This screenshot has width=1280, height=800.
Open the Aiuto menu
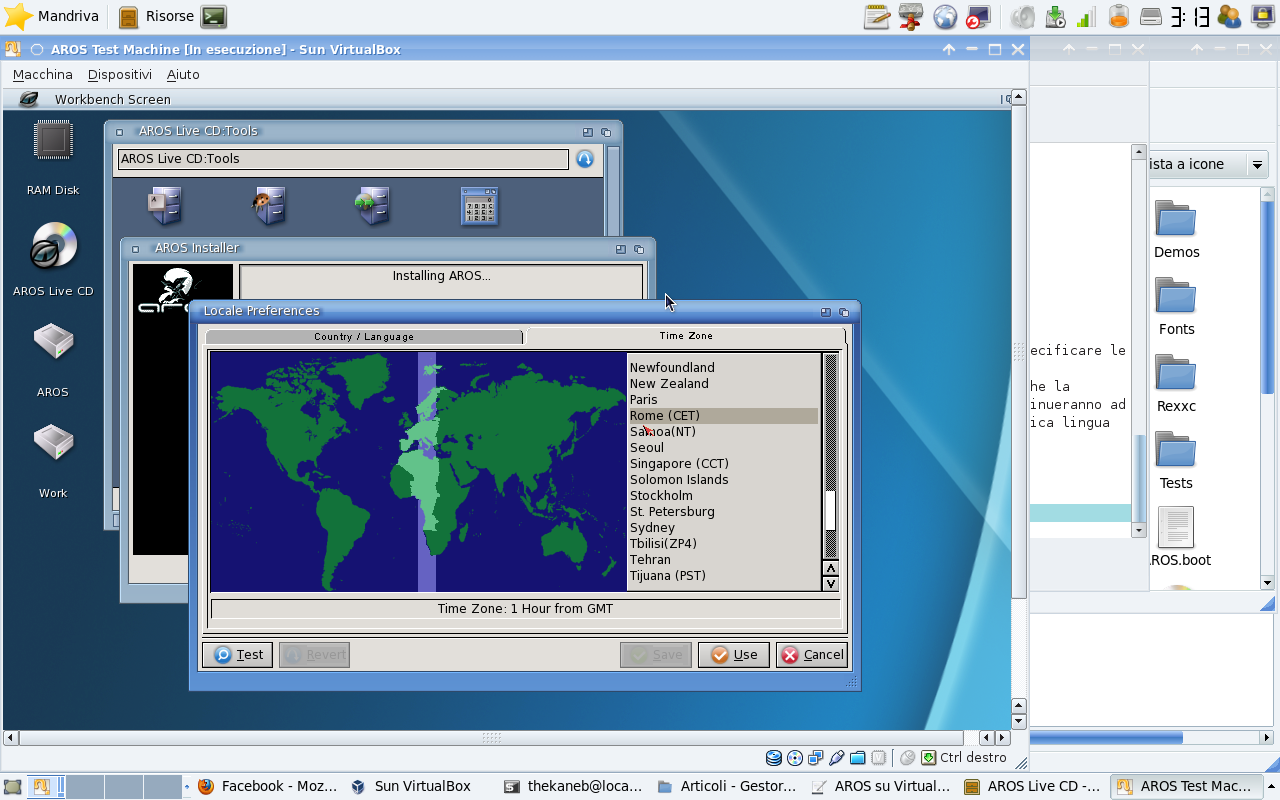(183, 75)
